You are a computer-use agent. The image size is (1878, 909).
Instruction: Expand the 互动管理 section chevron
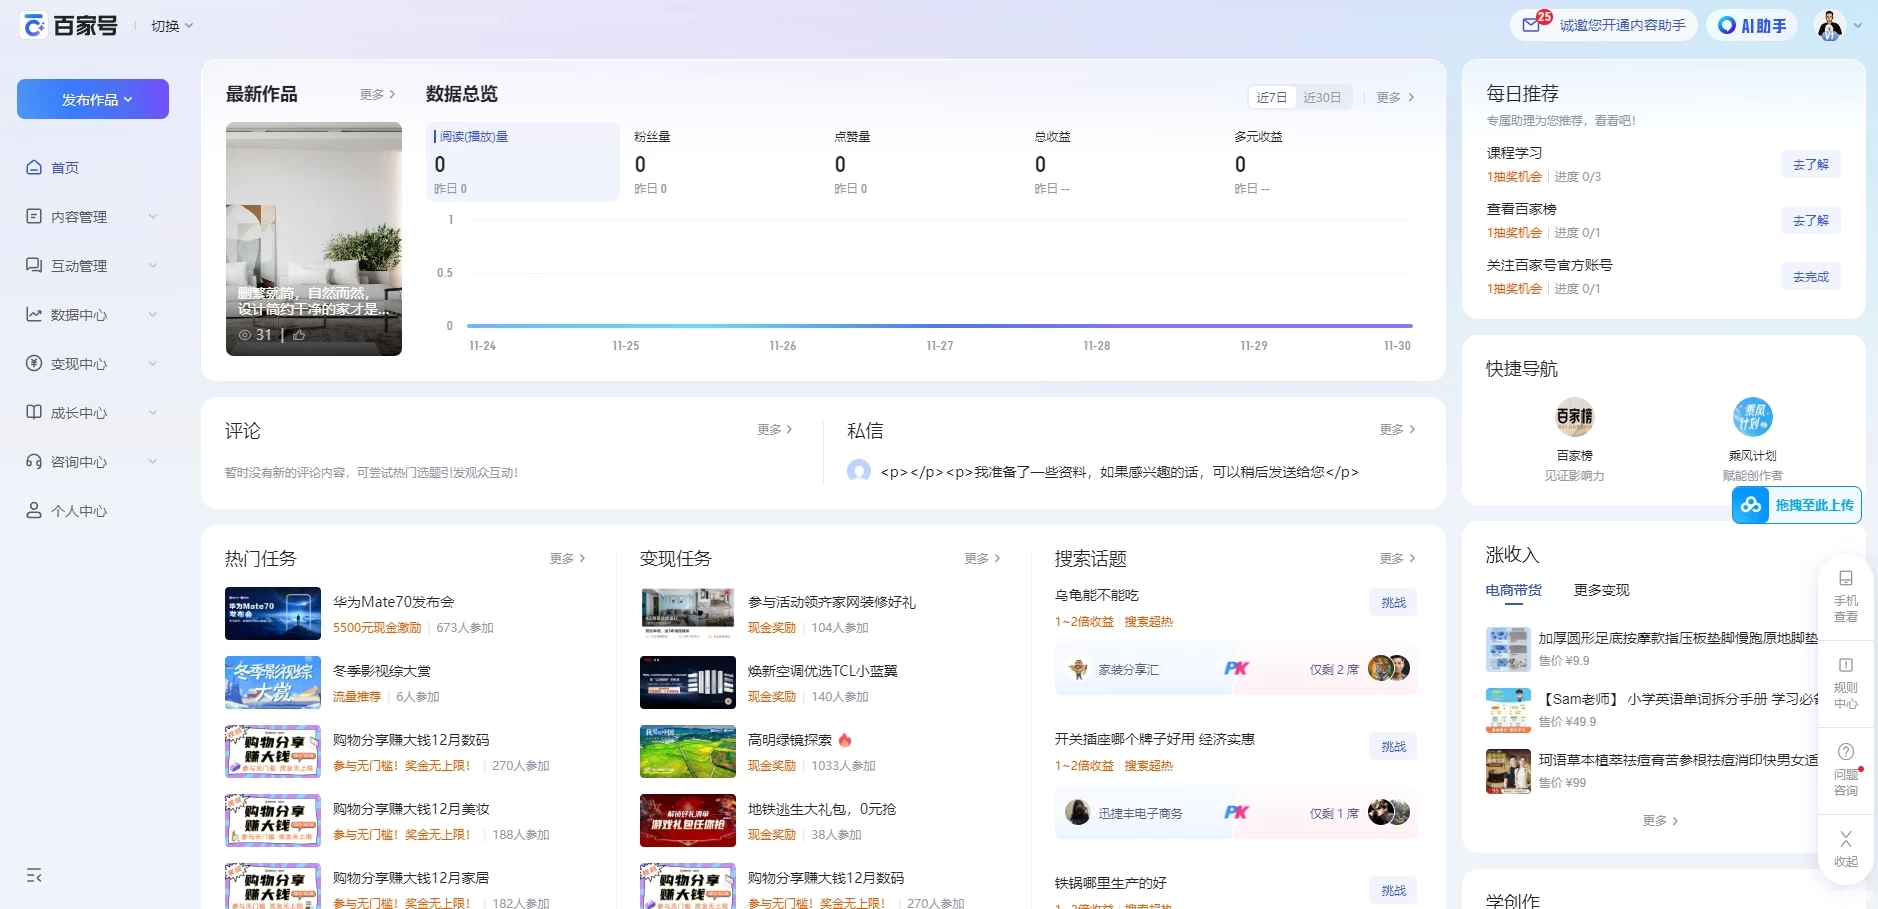tap(152, 265)
